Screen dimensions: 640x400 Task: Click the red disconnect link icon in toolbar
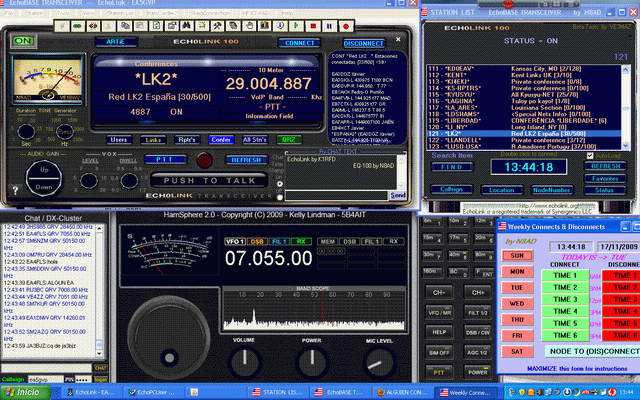coord(93,26)
